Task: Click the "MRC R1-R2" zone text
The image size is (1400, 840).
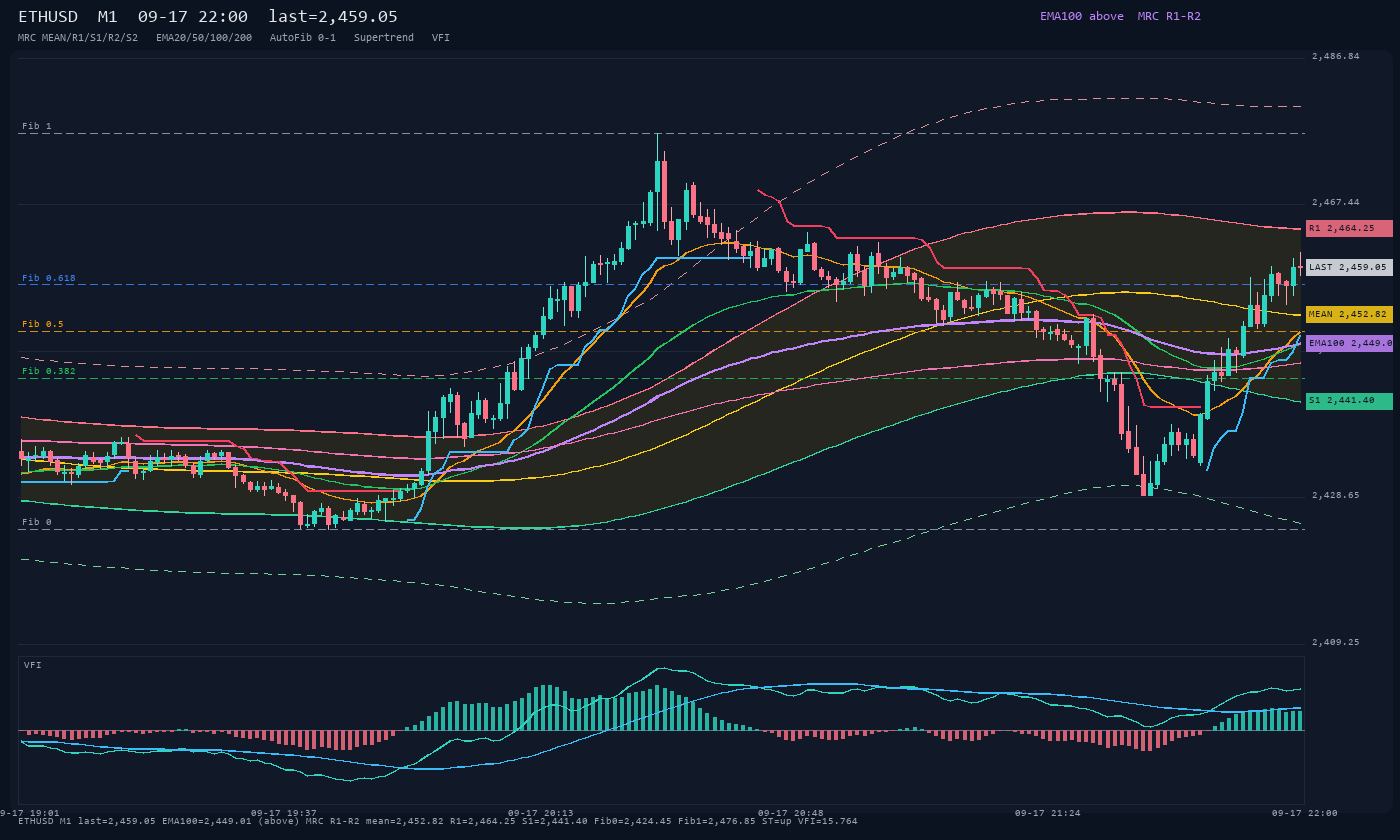Action: [x=1169, y=16]
